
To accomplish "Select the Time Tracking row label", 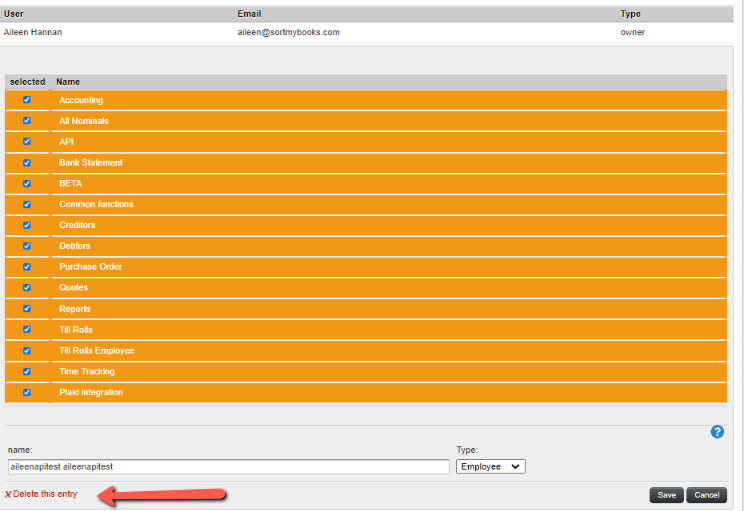I will 87,371.
